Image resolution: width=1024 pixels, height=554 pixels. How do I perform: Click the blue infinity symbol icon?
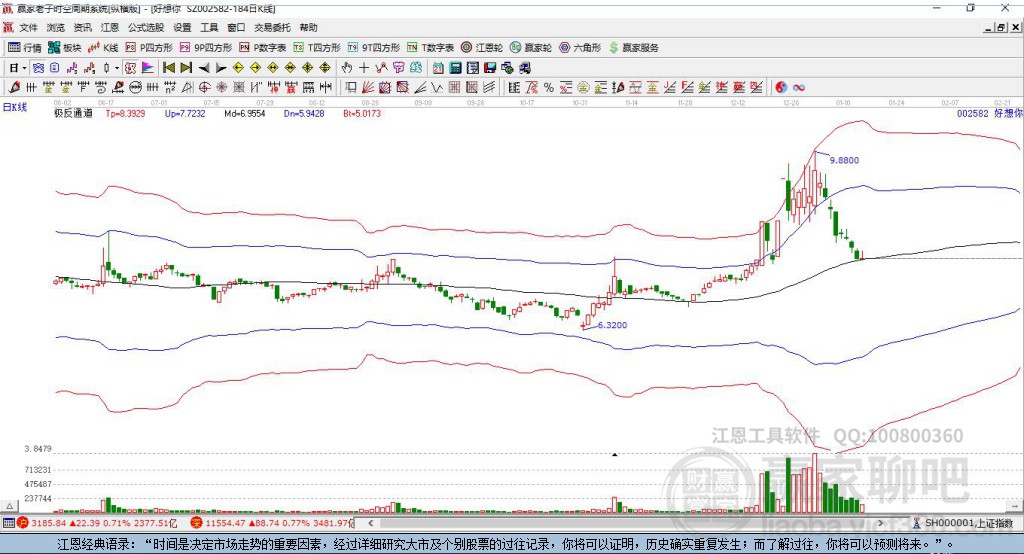pos(798,88)
